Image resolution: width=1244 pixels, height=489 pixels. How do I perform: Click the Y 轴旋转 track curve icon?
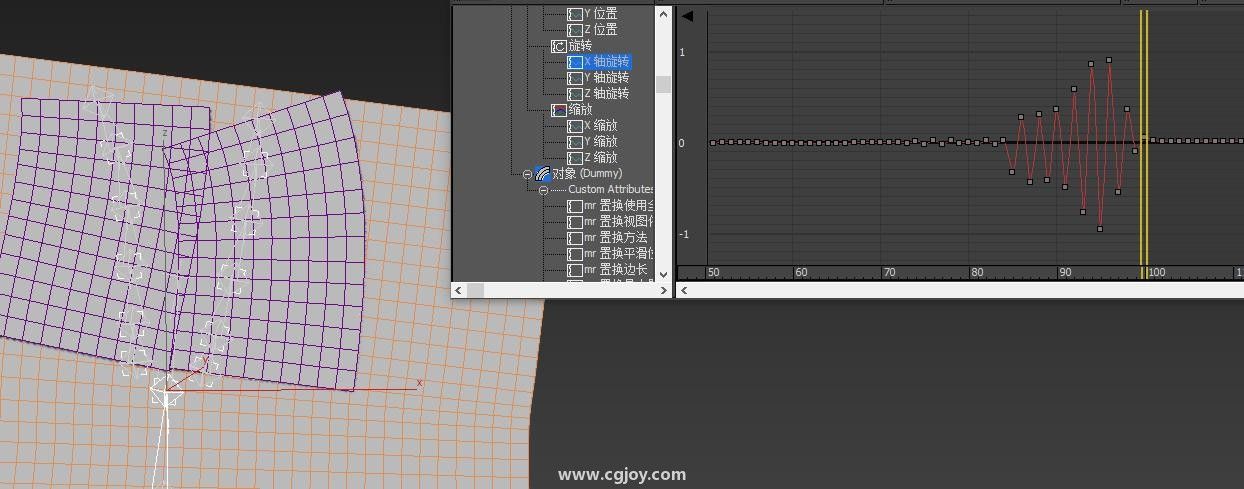575,78
